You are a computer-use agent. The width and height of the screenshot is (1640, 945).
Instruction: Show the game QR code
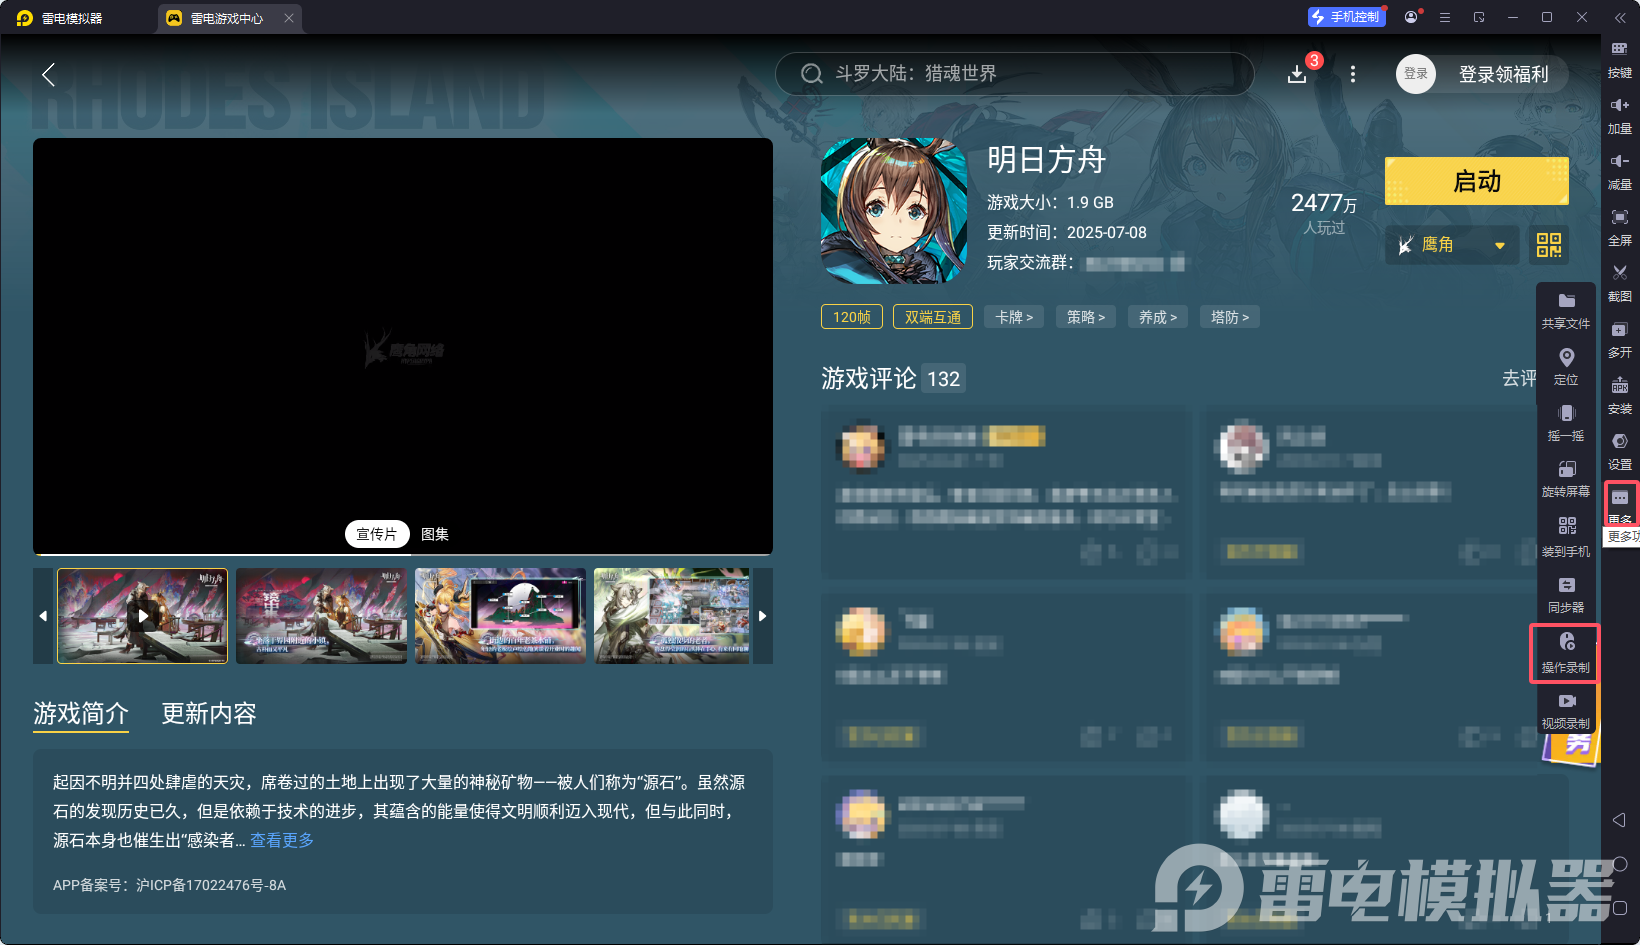(x=1549, y=245)
